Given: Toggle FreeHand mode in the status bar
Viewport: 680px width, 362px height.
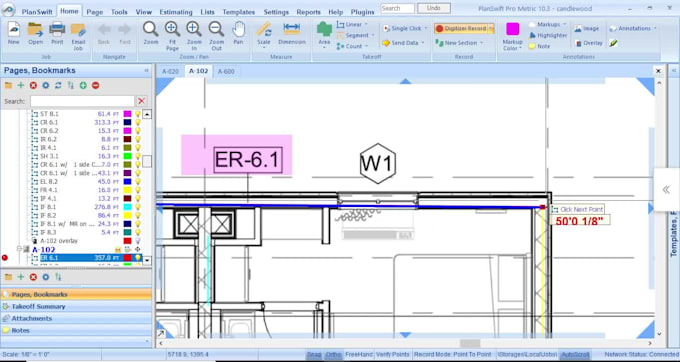Looking at the screenshot, I should coord(359,354).
